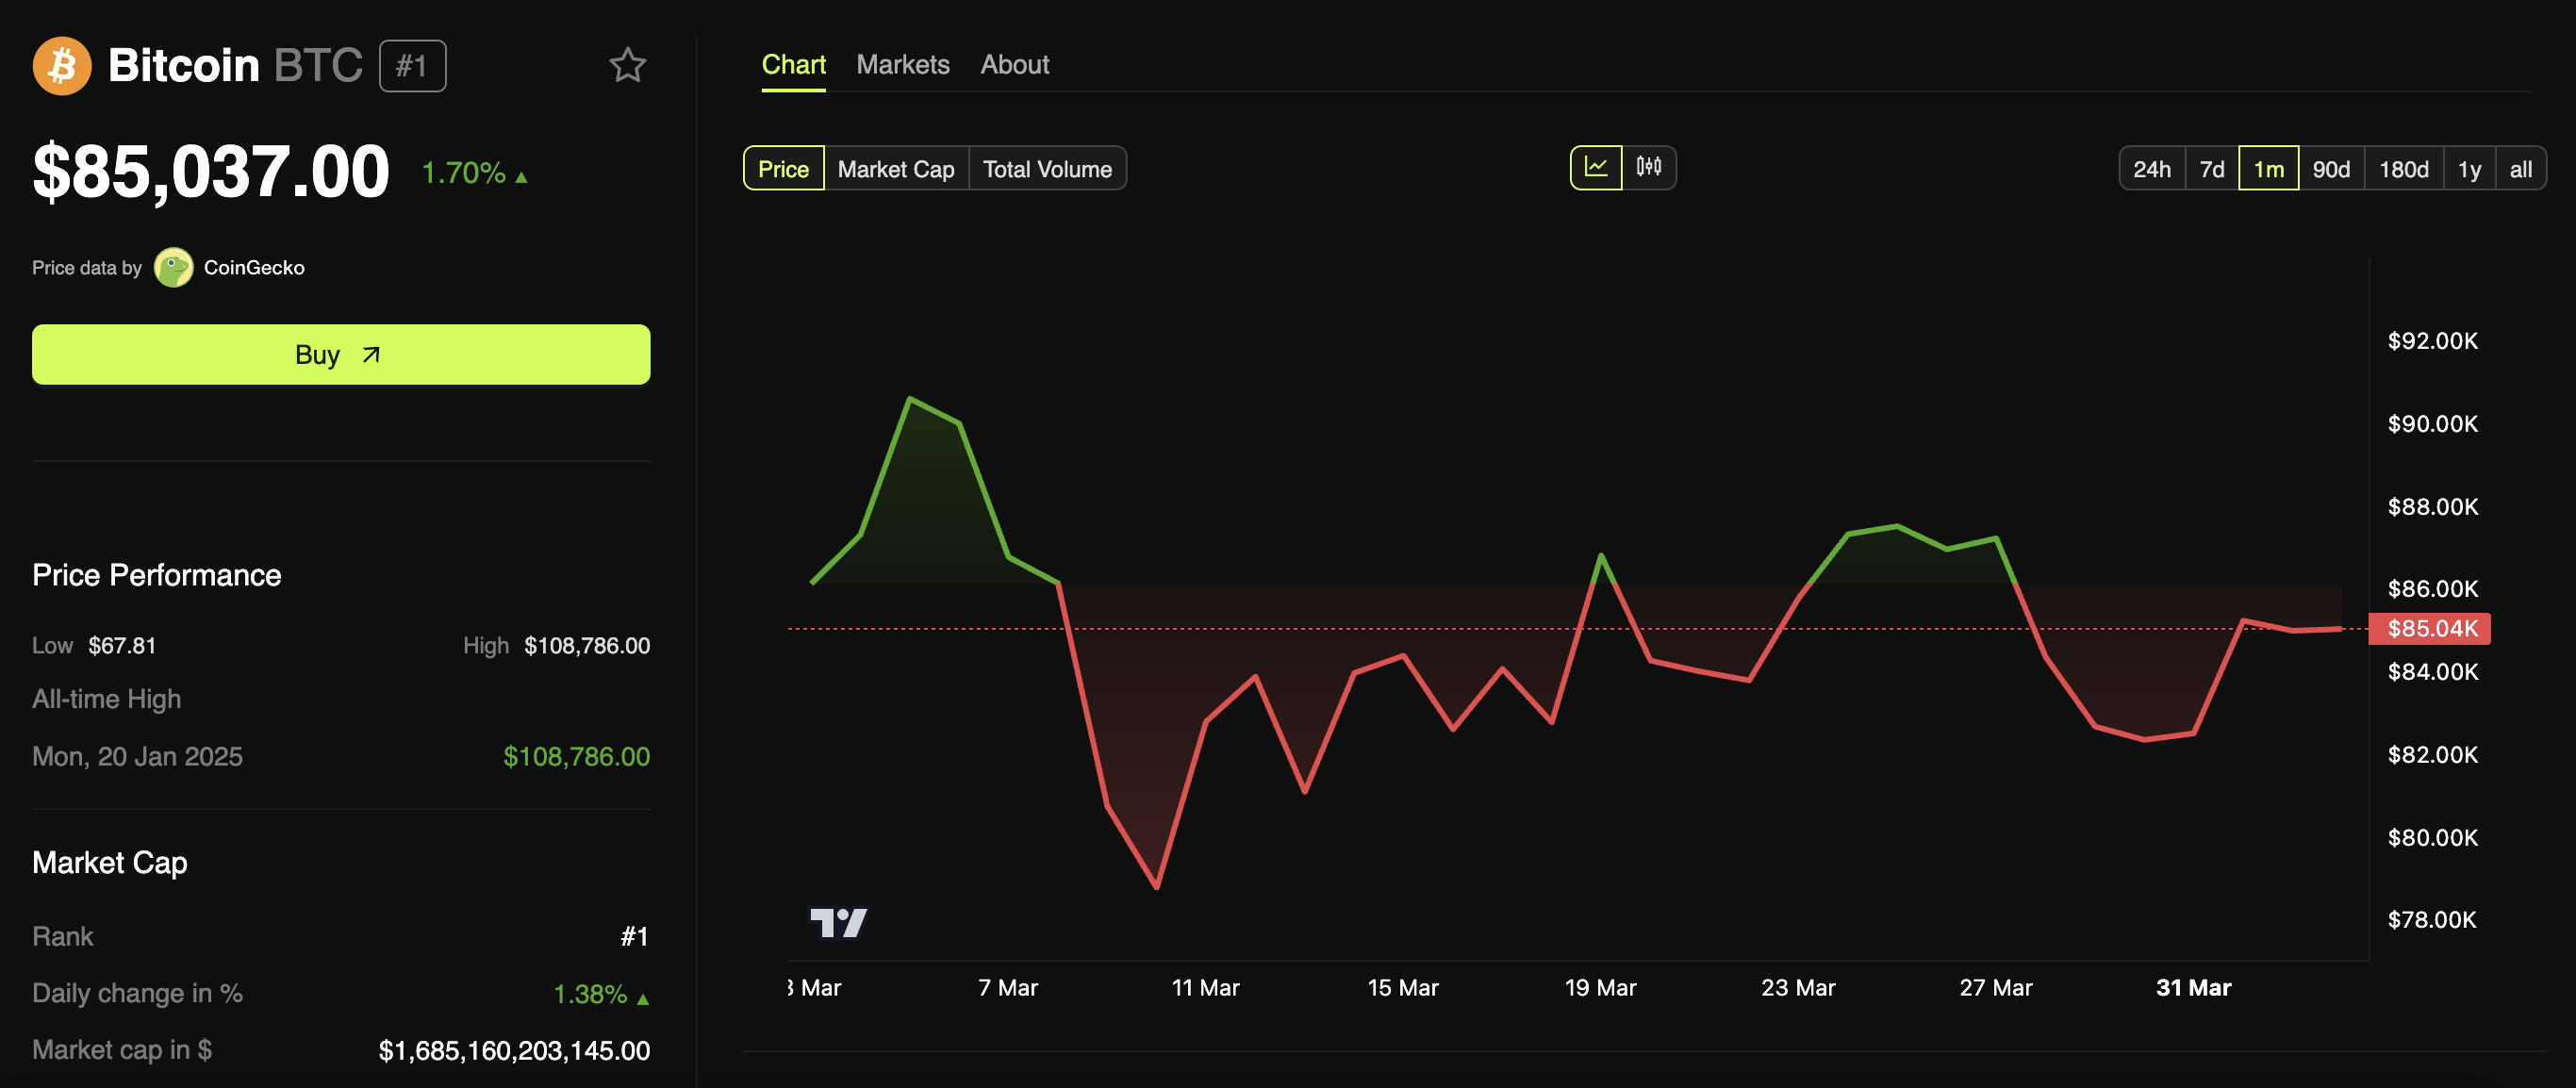Image resolution: width=2576 pixels, height=1088 pixels.
Task: Set time range to 24h
Action: [2151, 169]
